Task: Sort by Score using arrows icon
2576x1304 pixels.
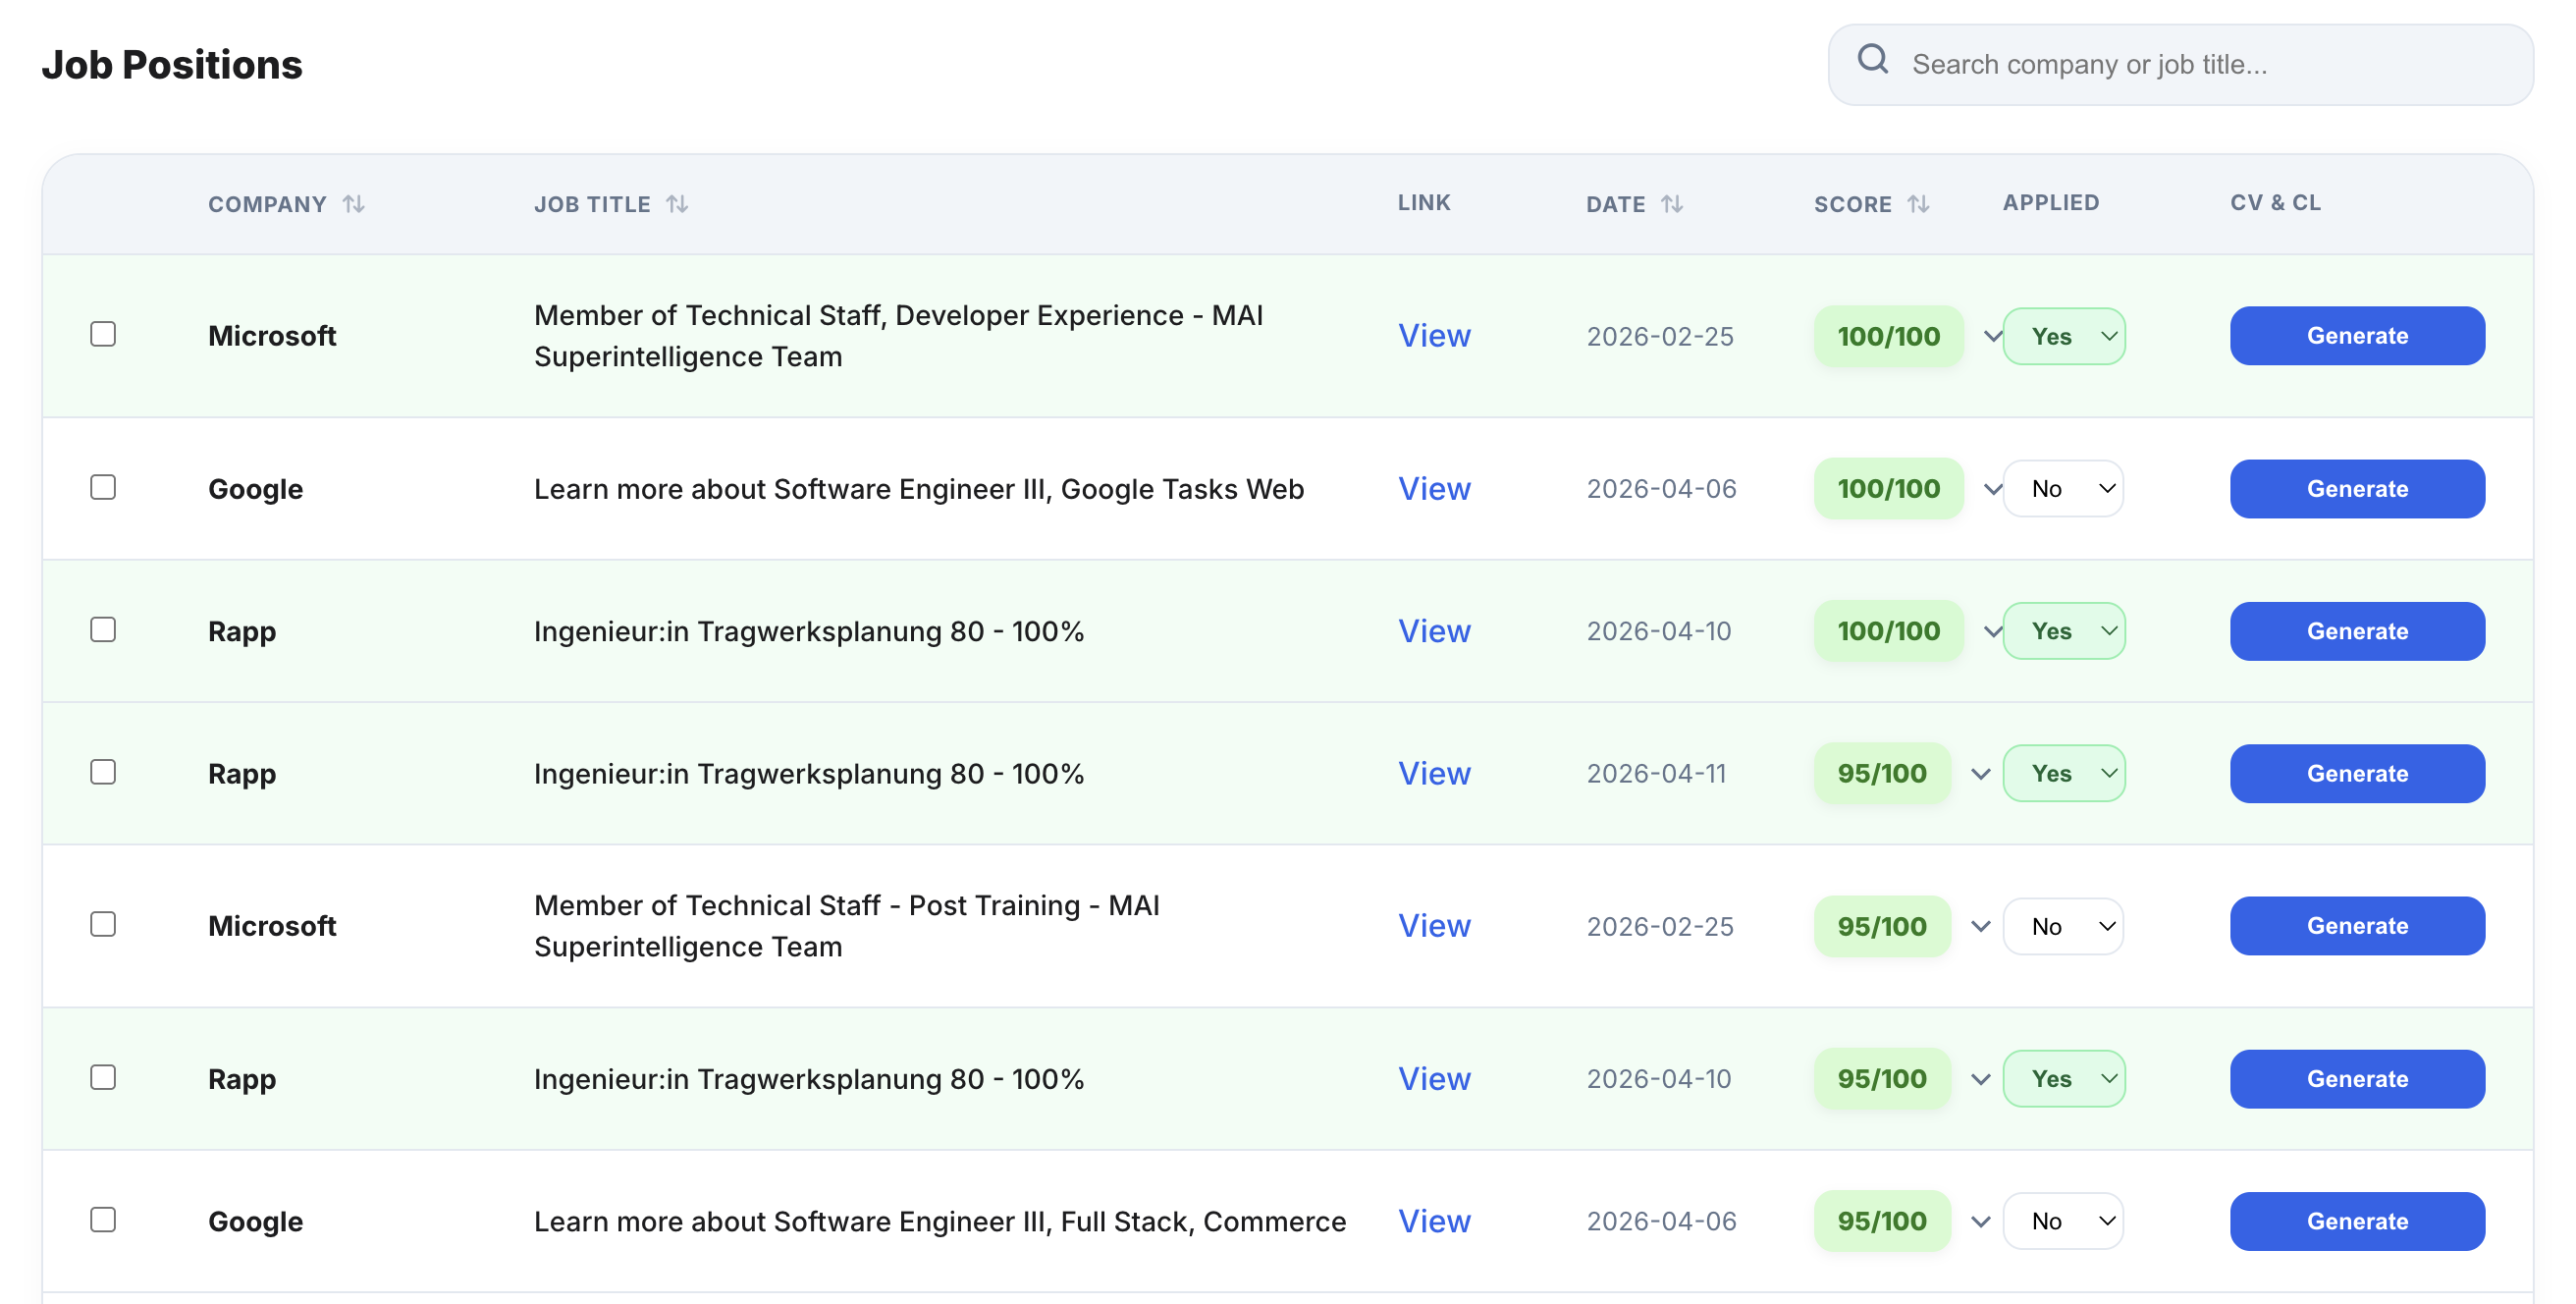Action: pos(1918,204)
